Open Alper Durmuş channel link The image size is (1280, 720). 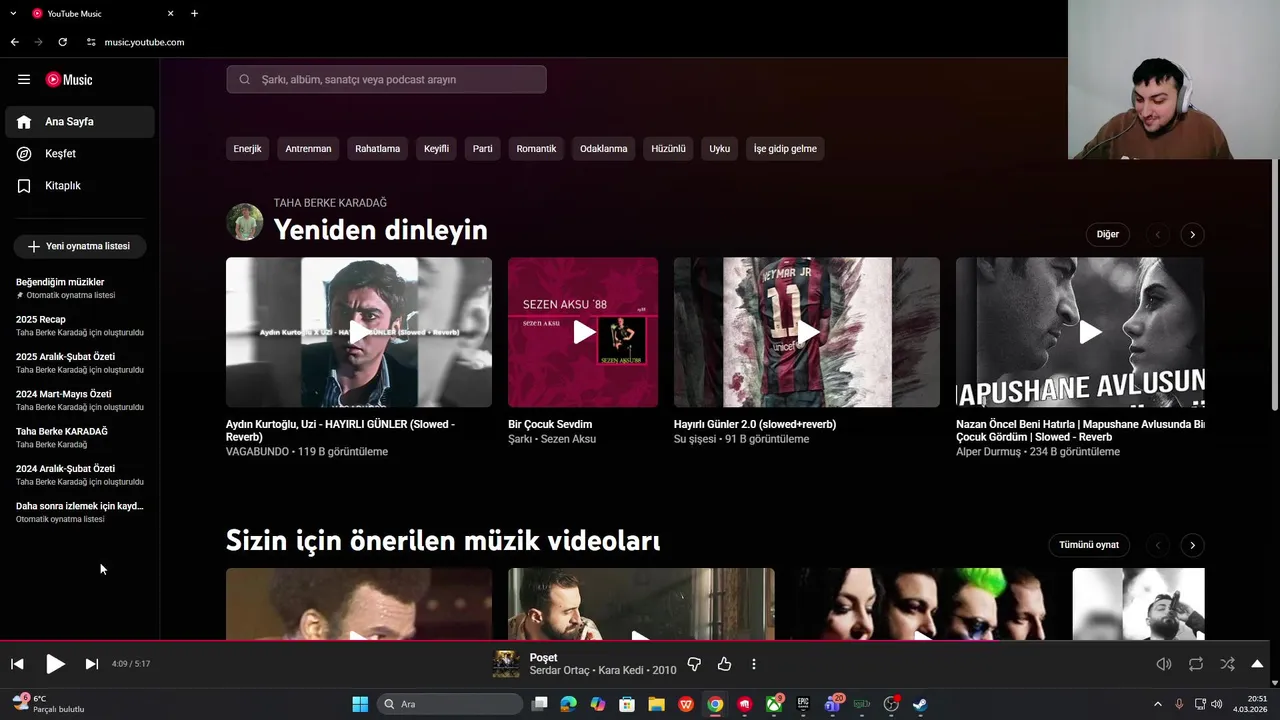[x=988, y=452]
